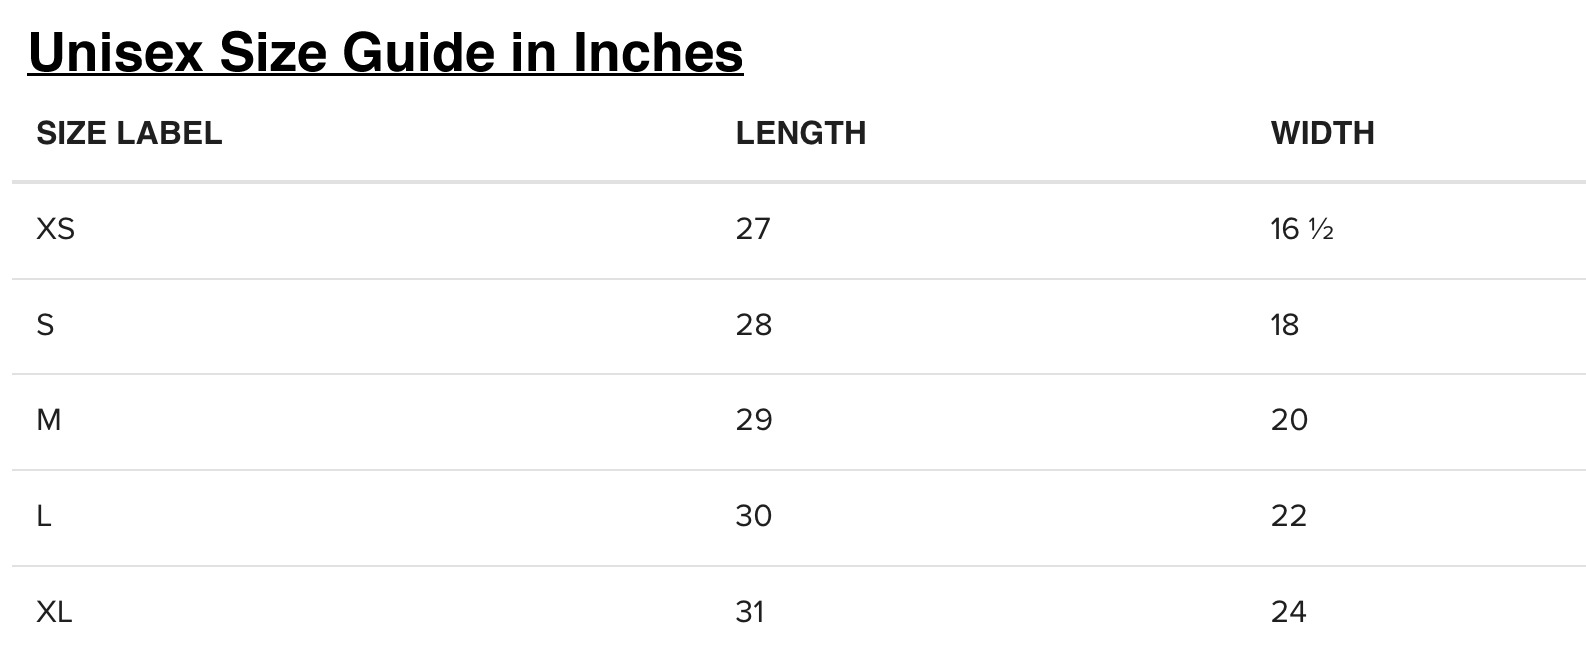
Task: Click the width value 24
Action: (x=1289, y=611)
